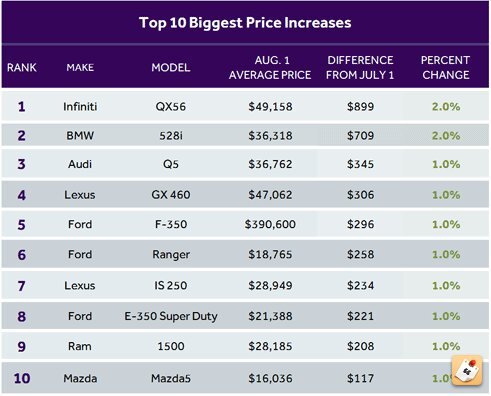The width and height of the screenshot is (491, 396).
Task: Click the MAKE column header
Action: point(80,68)
